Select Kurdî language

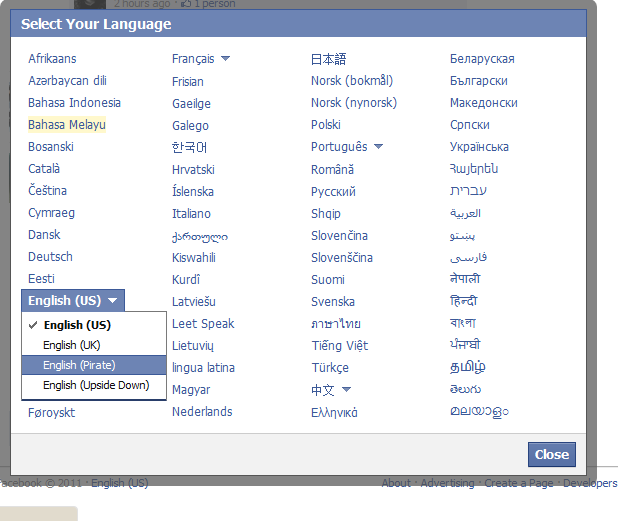pyautogui.click(x=186, y=280)
